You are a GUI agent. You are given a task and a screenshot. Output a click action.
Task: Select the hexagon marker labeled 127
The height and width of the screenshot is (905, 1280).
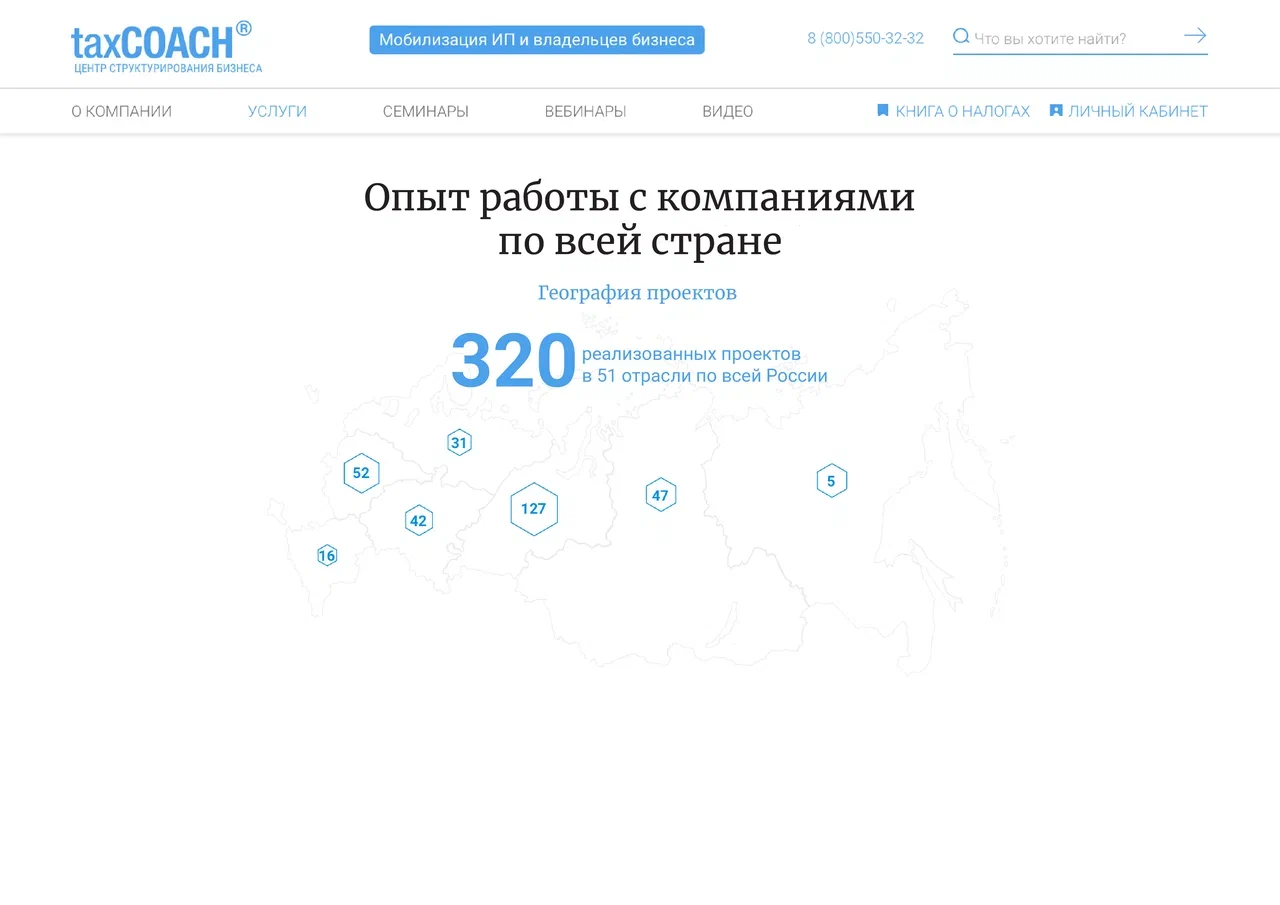point(534,509)
